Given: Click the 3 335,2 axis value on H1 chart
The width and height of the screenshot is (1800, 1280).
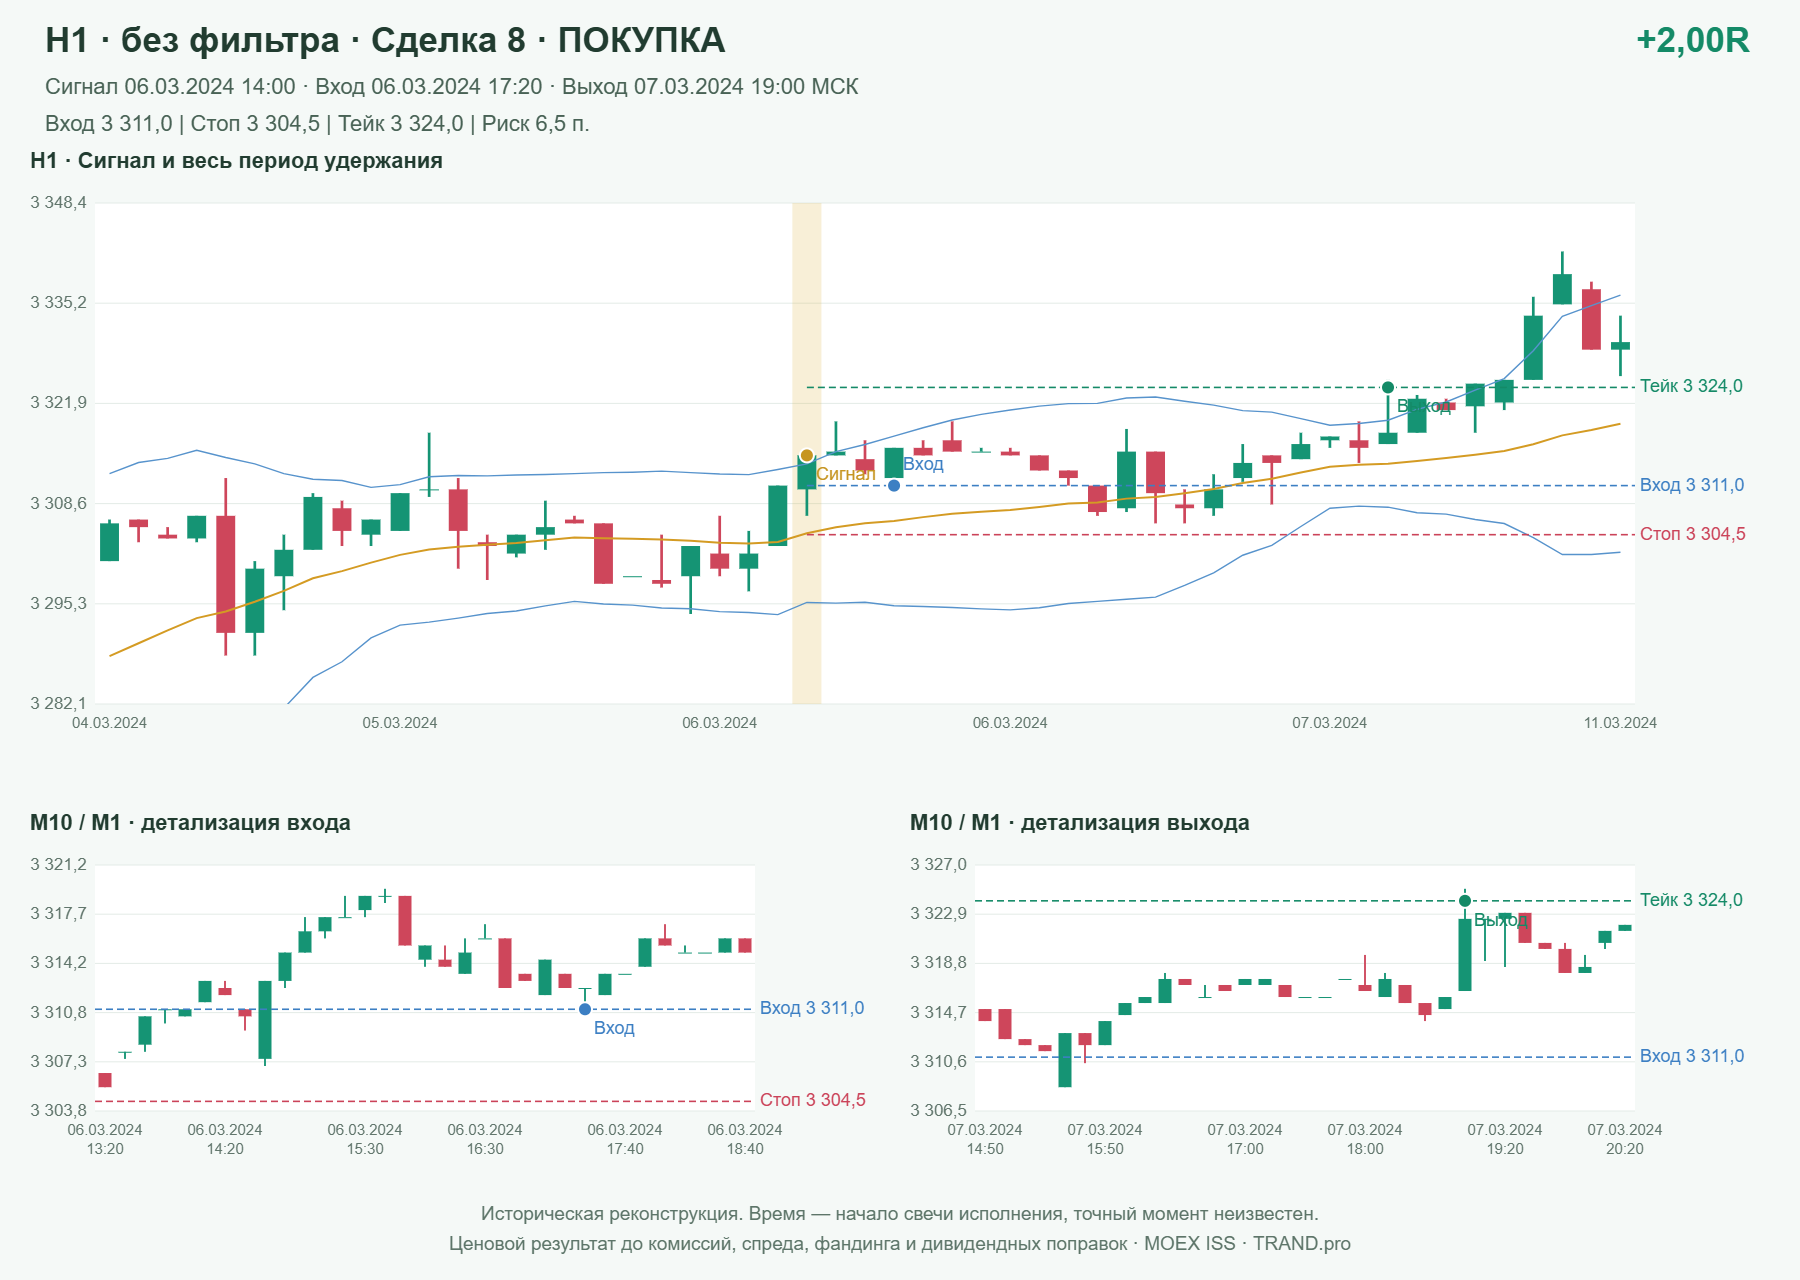Looking at the screenshot, I should click(58, 303).
